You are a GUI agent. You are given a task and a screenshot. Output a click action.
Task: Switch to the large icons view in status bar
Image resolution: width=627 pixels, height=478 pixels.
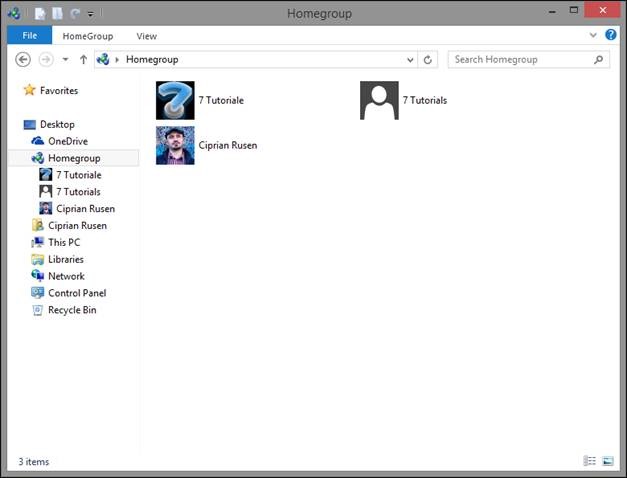(607, 461)
